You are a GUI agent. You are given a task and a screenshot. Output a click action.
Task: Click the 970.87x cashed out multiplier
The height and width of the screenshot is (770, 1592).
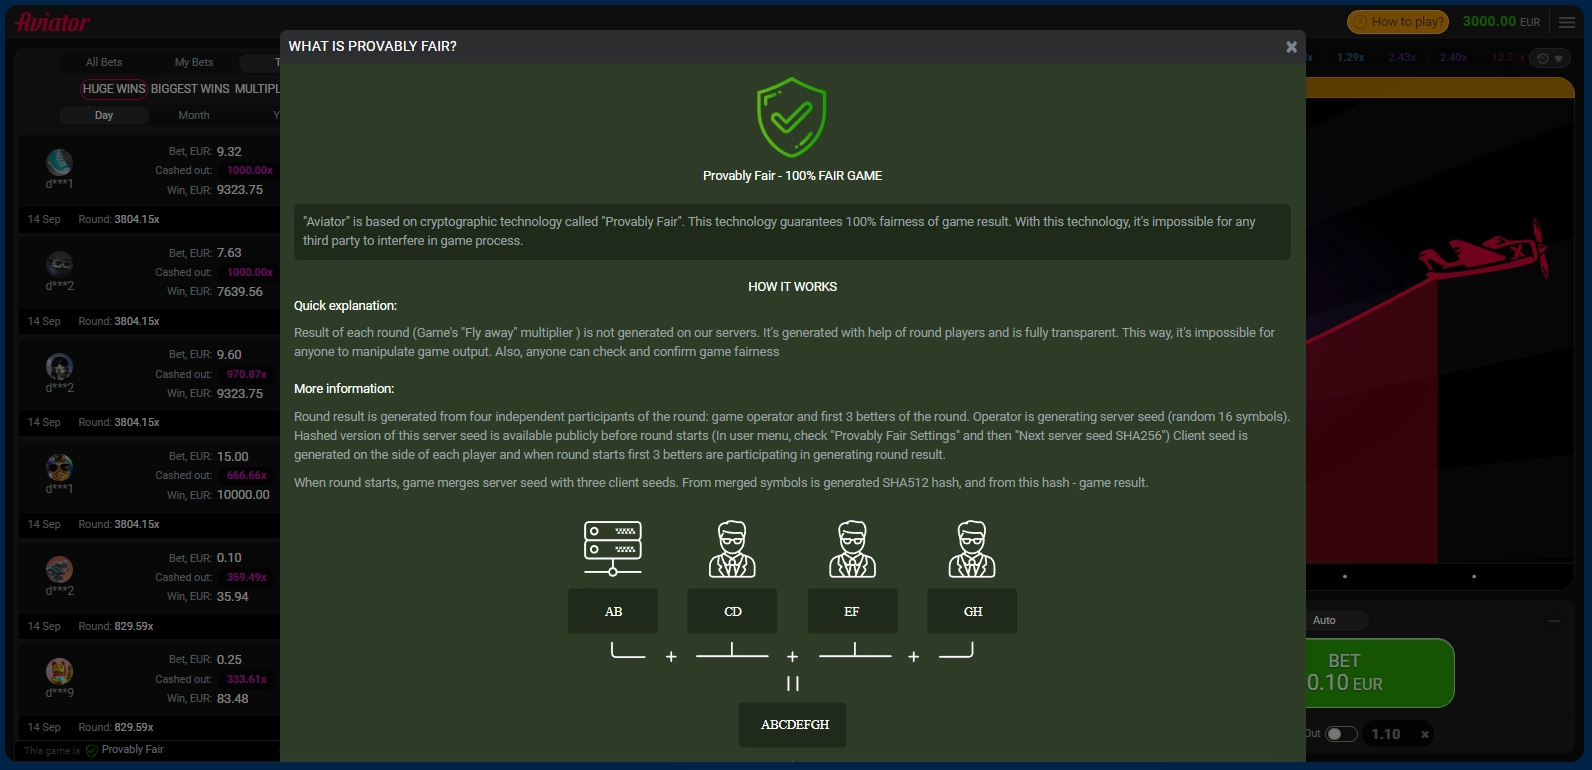click(247, 374)
